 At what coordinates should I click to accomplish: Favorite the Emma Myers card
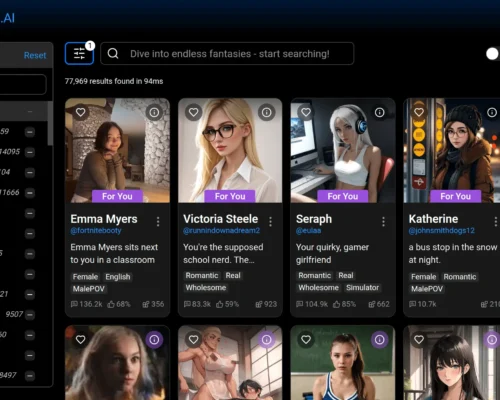80,112
